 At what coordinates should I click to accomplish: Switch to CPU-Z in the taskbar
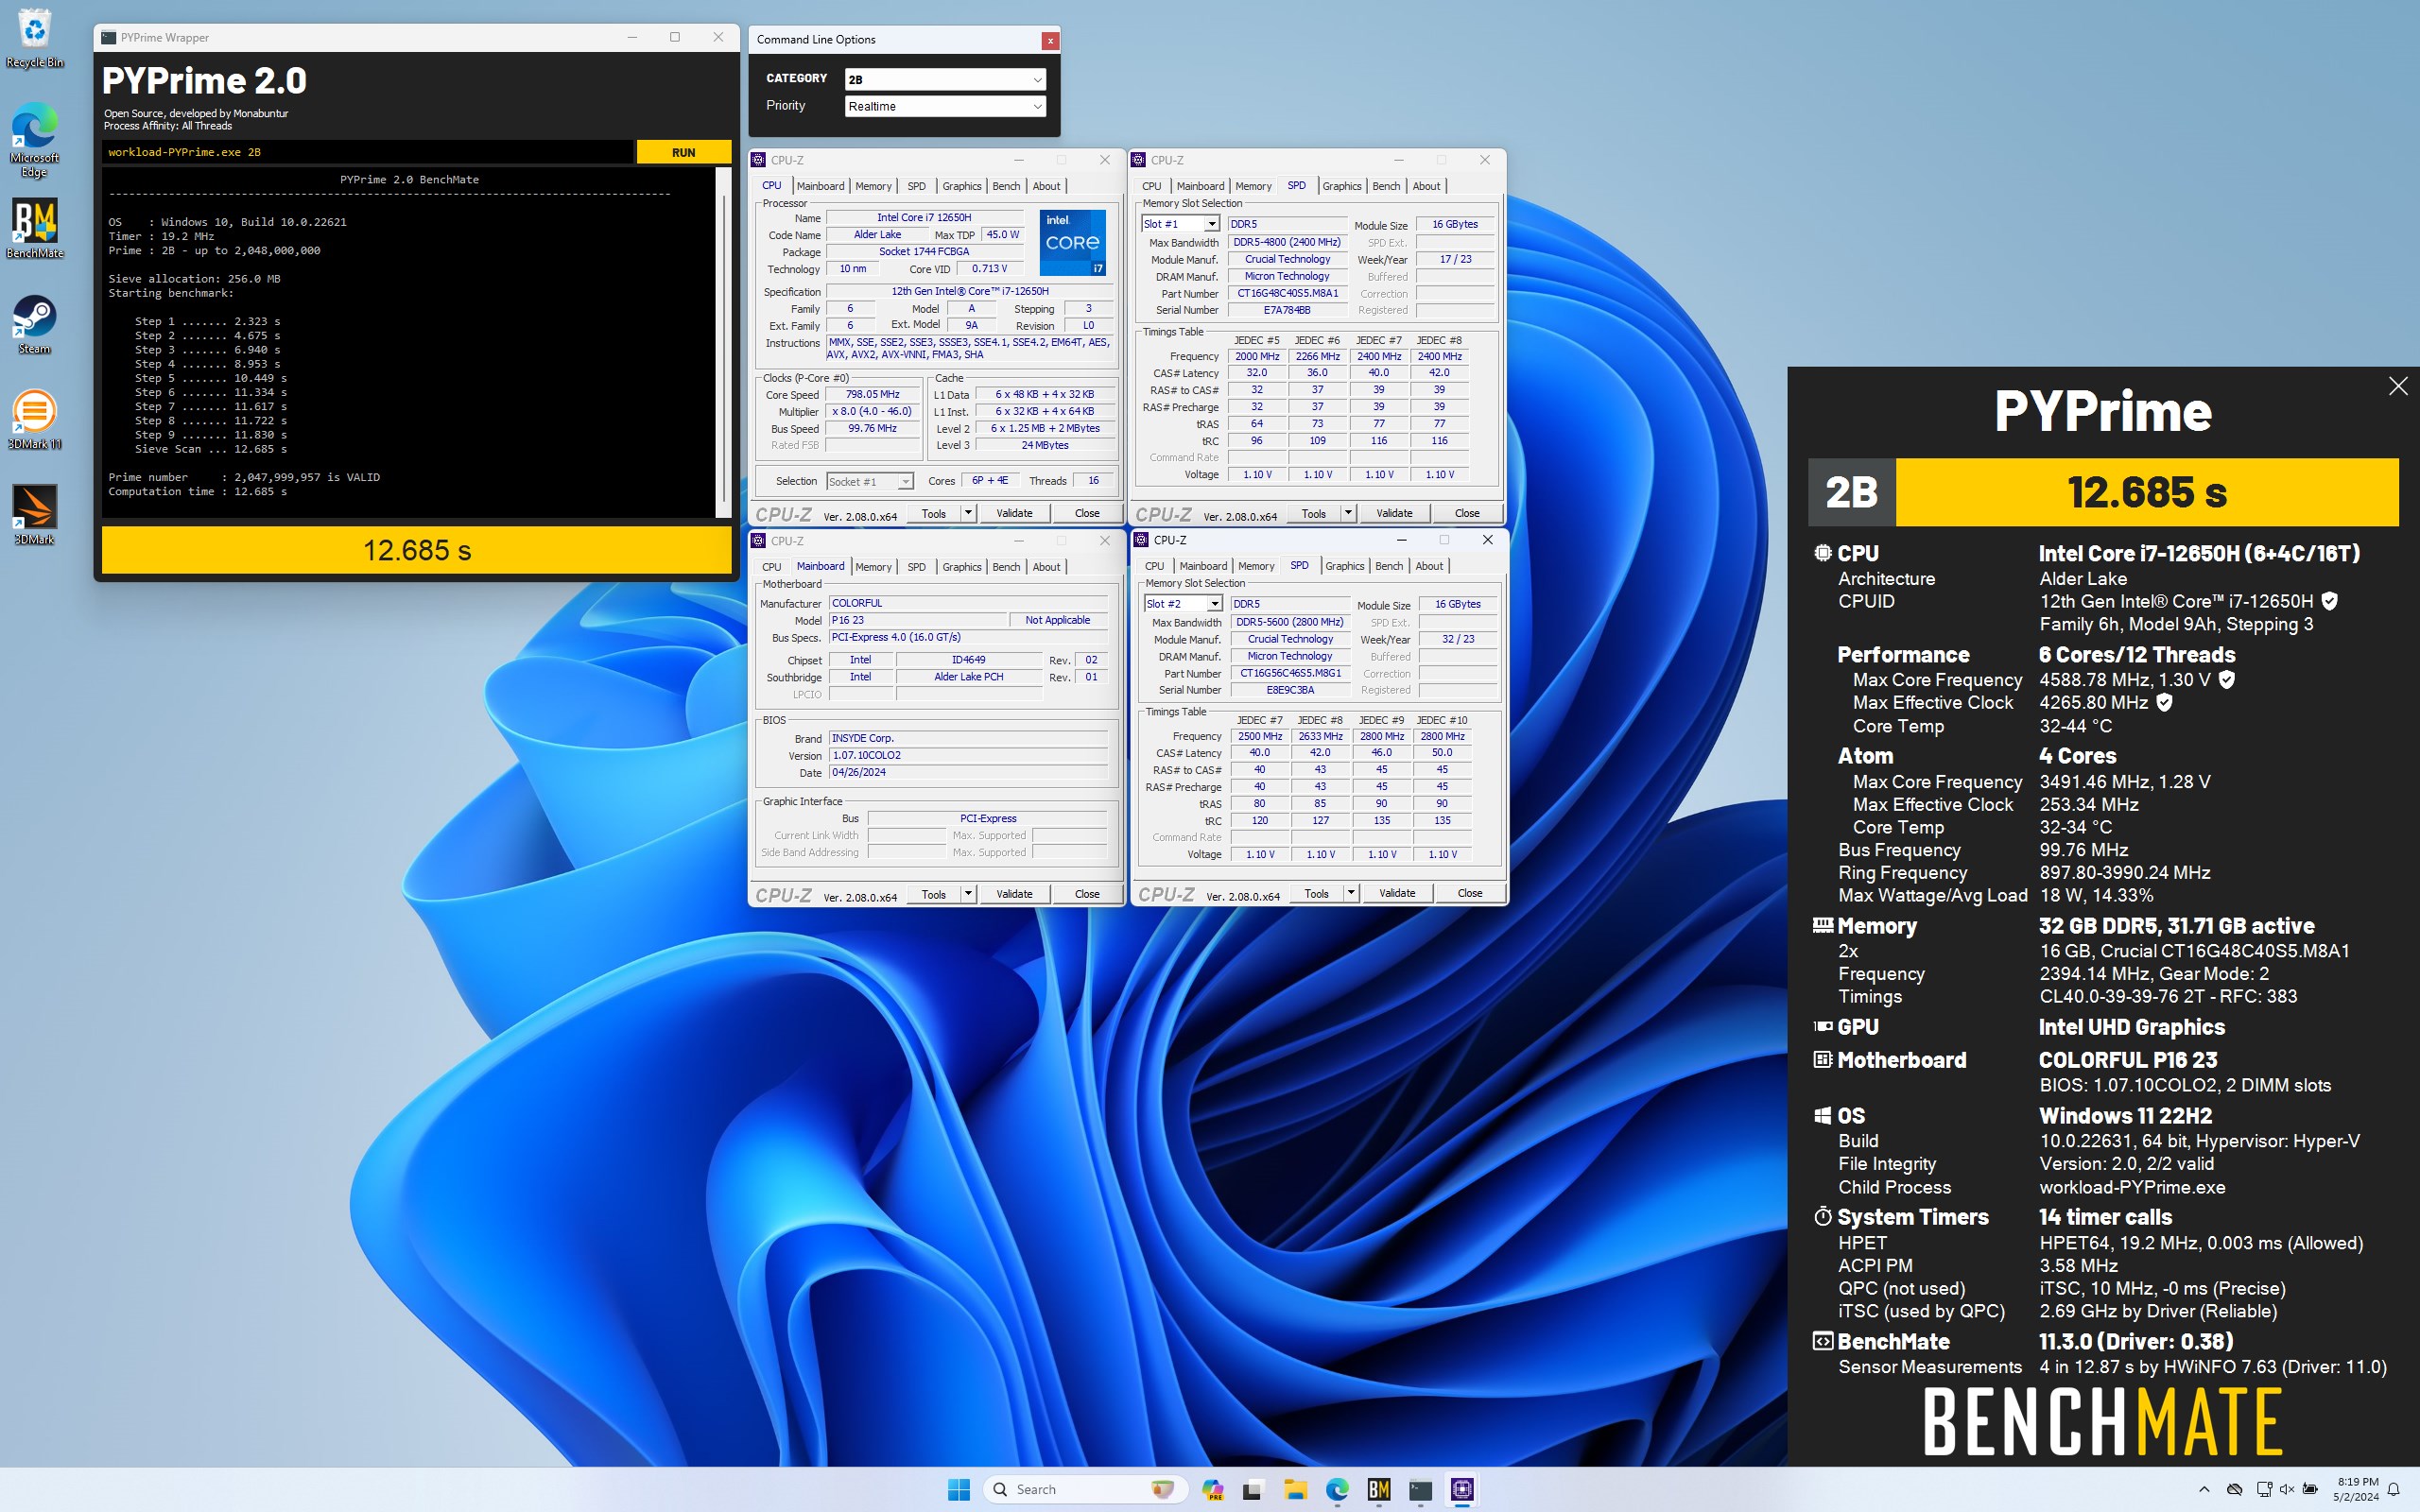click(x=1462, y=1489)
